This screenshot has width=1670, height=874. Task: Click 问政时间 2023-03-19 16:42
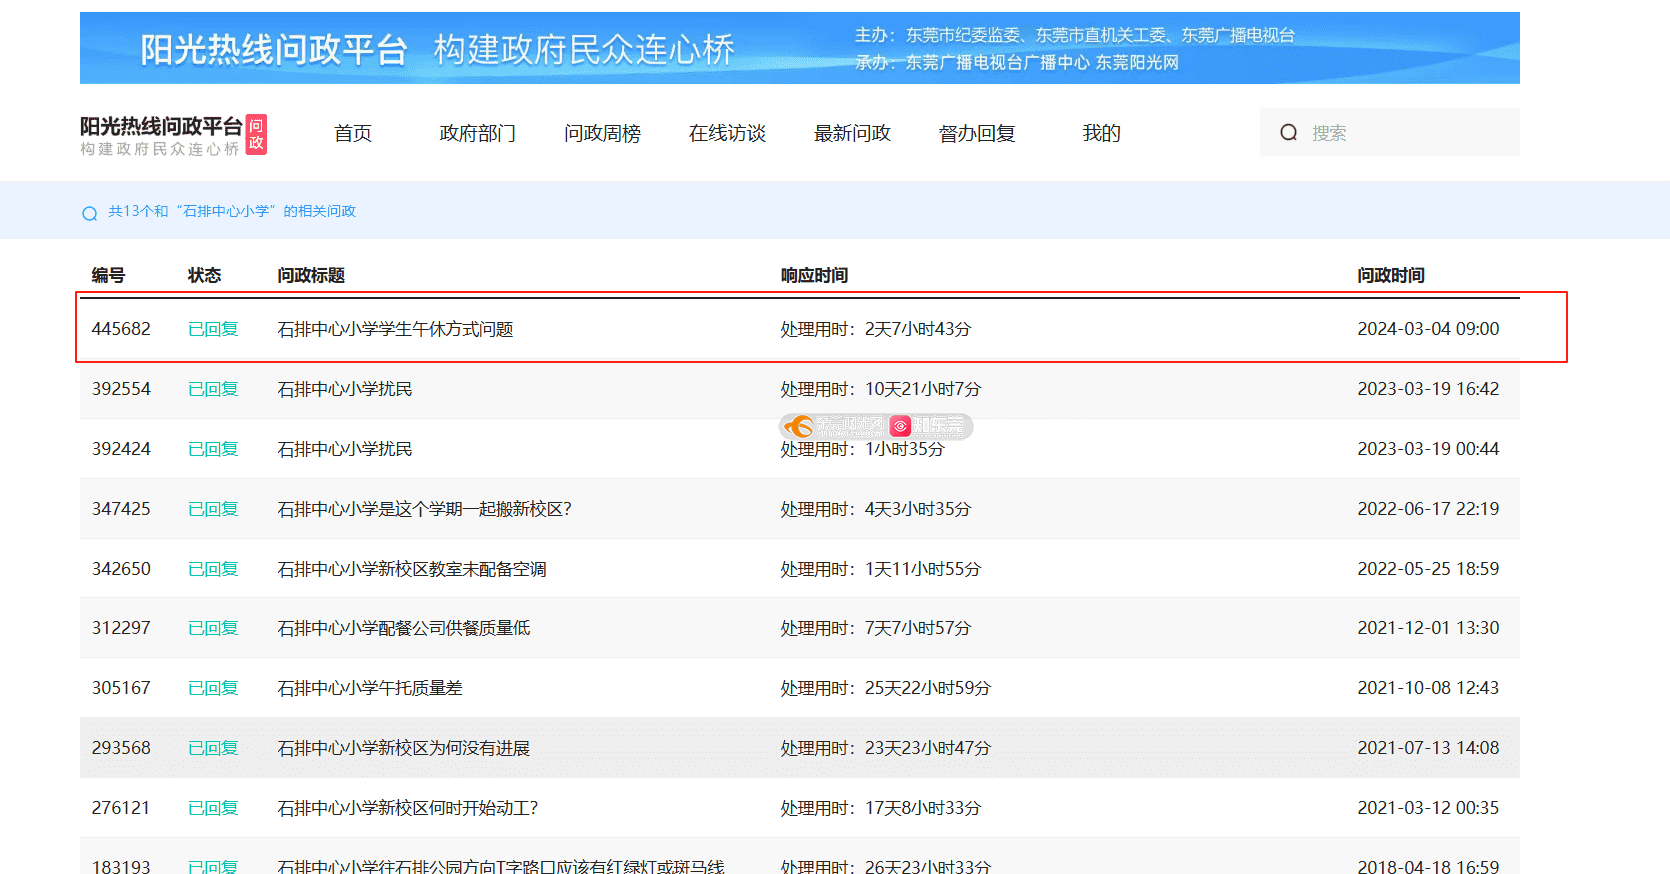(1428, 389)
